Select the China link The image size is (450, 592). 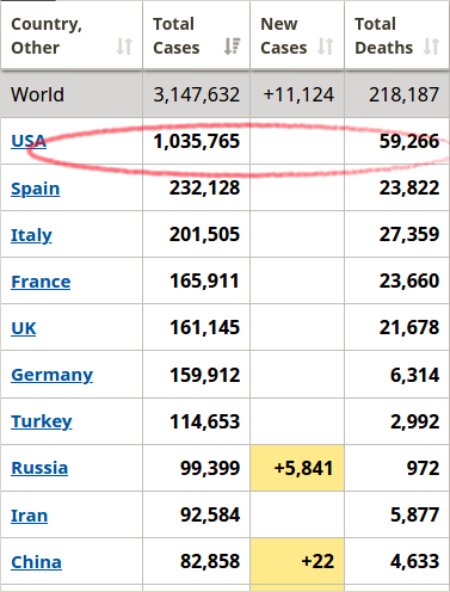36,562
